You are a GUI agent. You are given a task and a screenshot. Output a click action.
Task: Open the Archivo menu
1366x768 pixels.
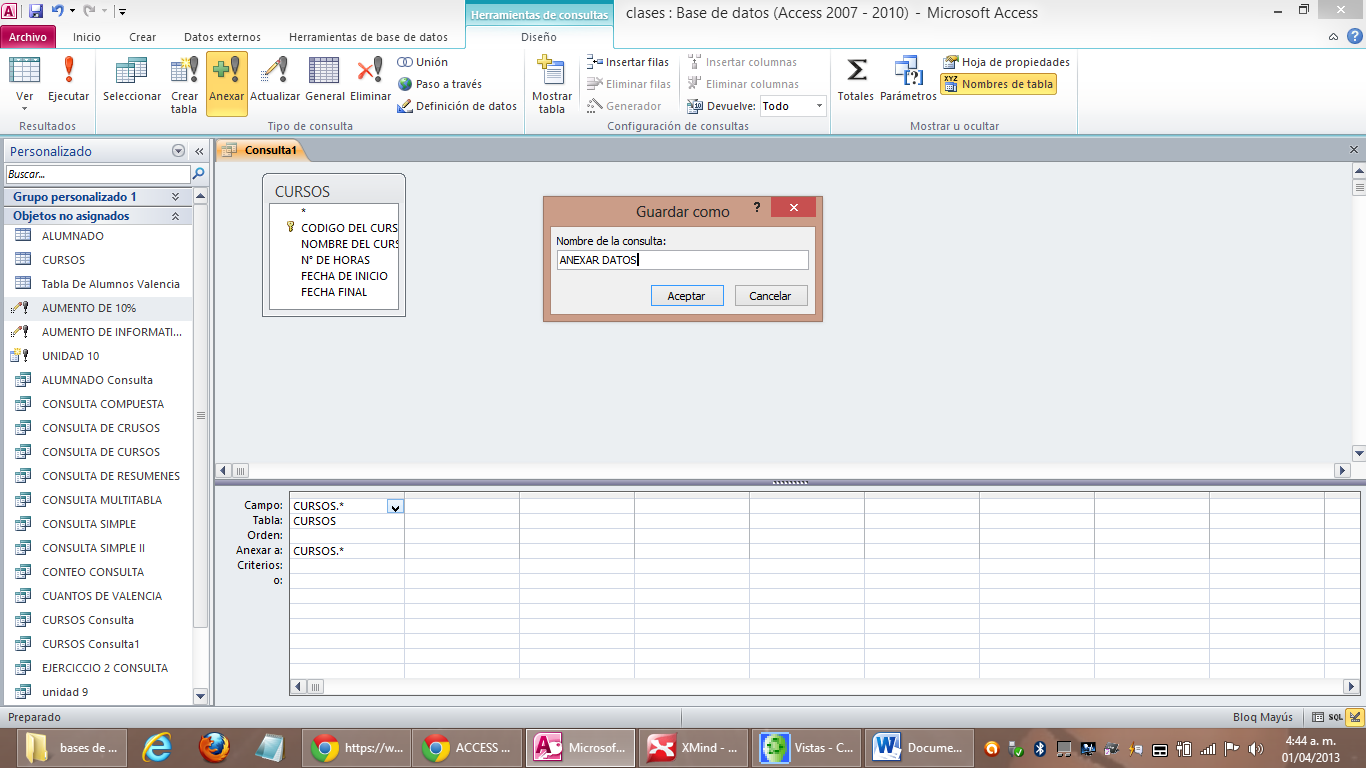tap(29, 35)
